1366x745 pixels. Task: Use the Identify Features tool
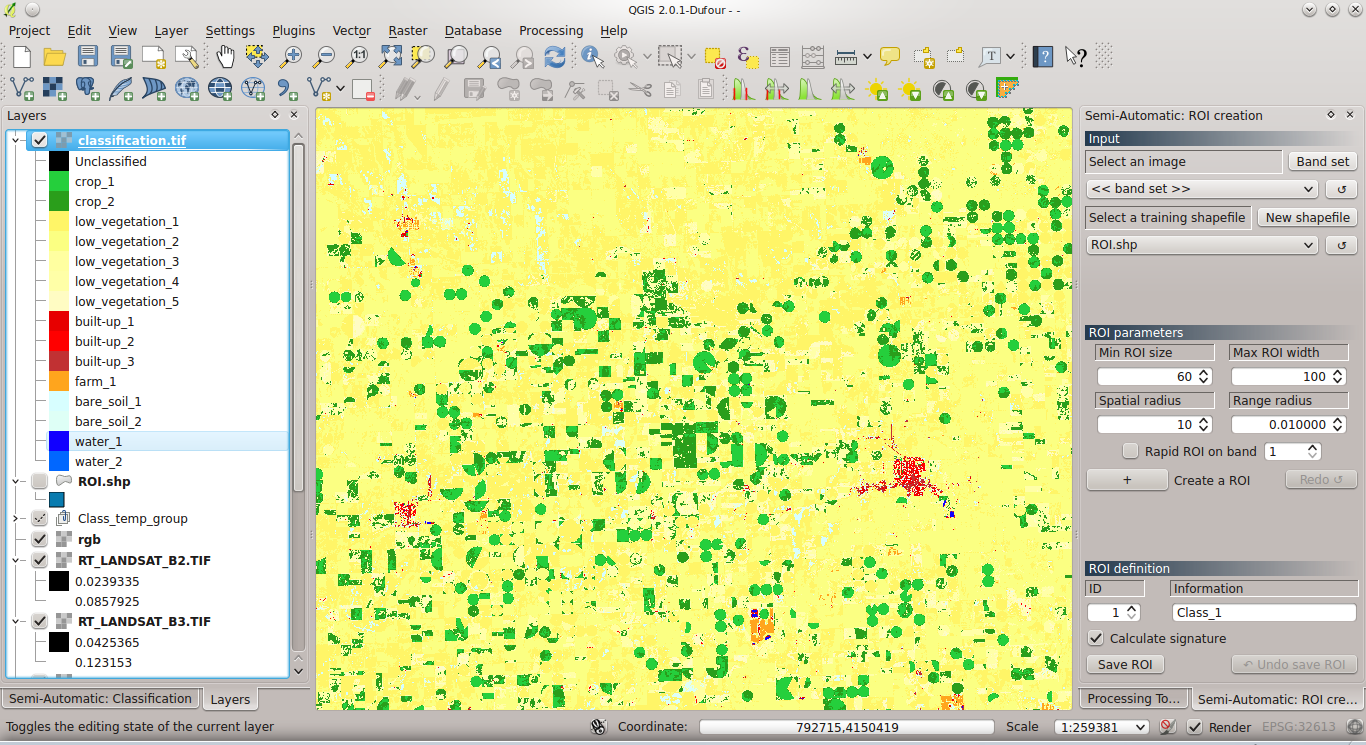click(592, 57)
